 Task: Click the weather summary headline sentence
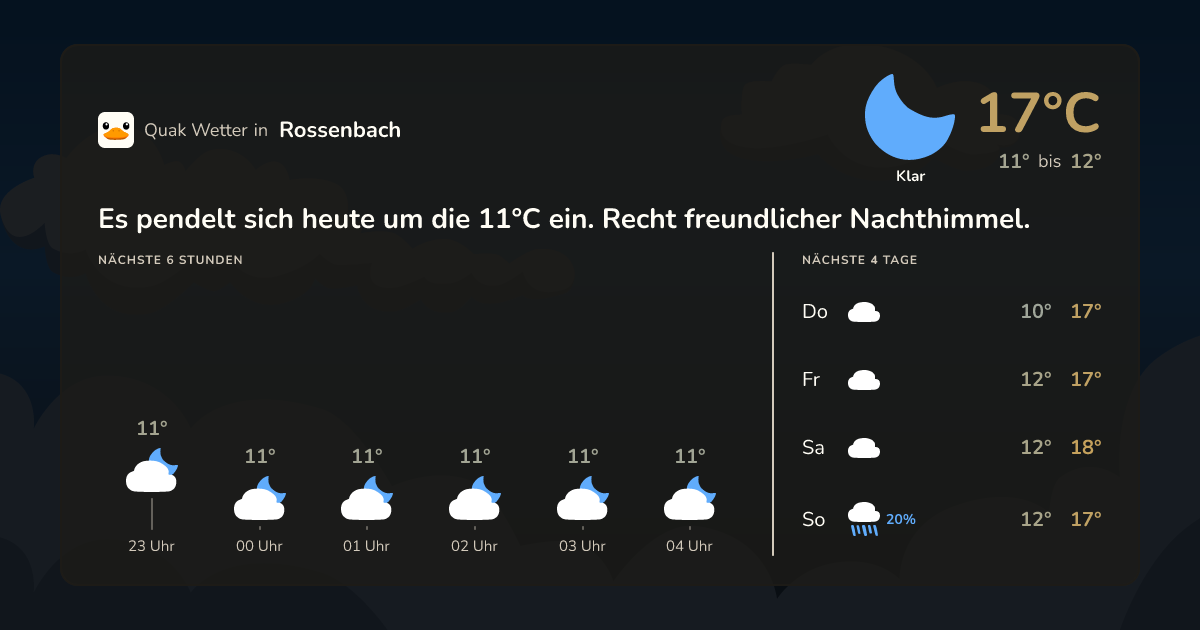564,218
